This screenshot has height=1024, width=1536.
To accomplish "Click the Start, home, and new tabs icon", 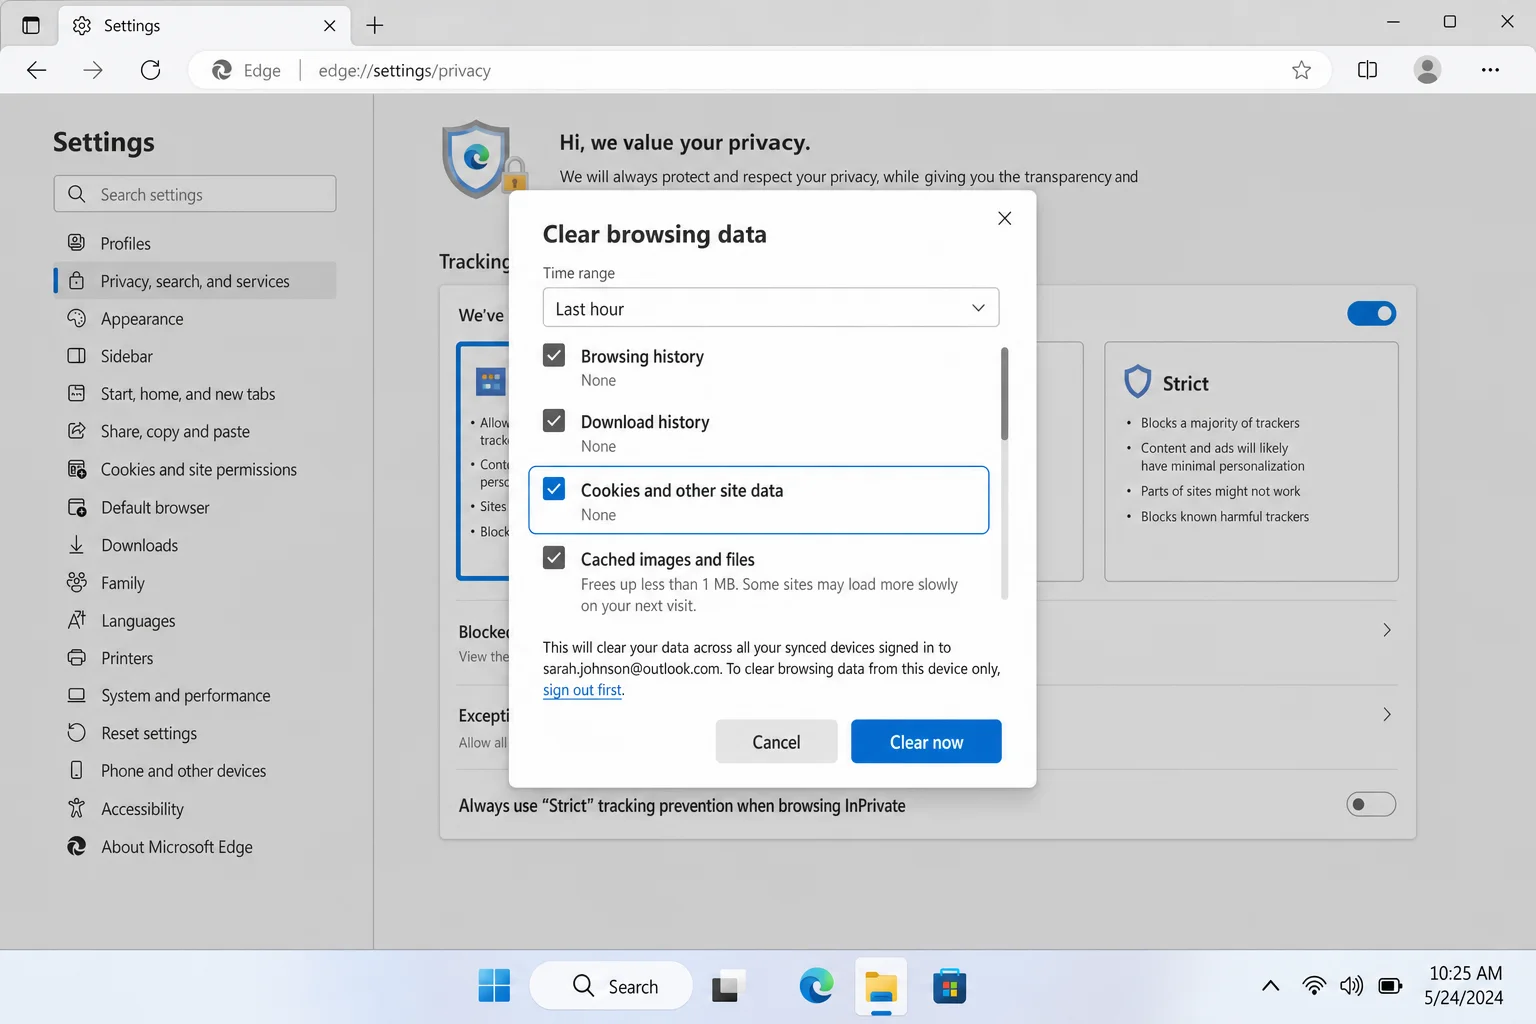I will point(76,393).
